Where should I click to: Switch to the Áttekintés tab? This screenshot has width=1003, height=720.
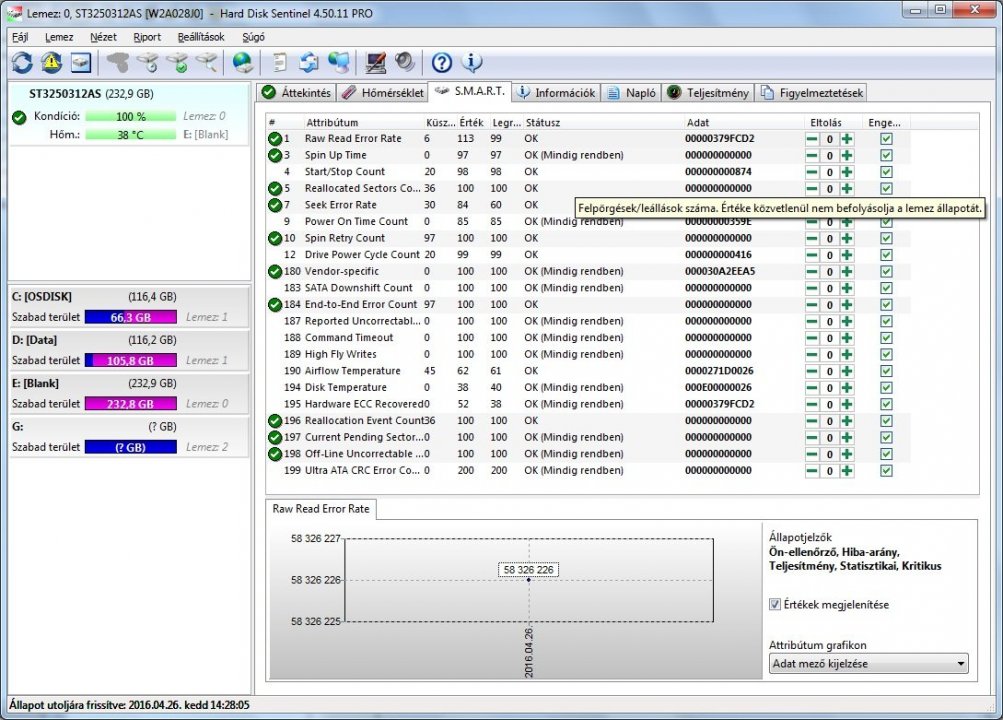[x=297, y=93]
